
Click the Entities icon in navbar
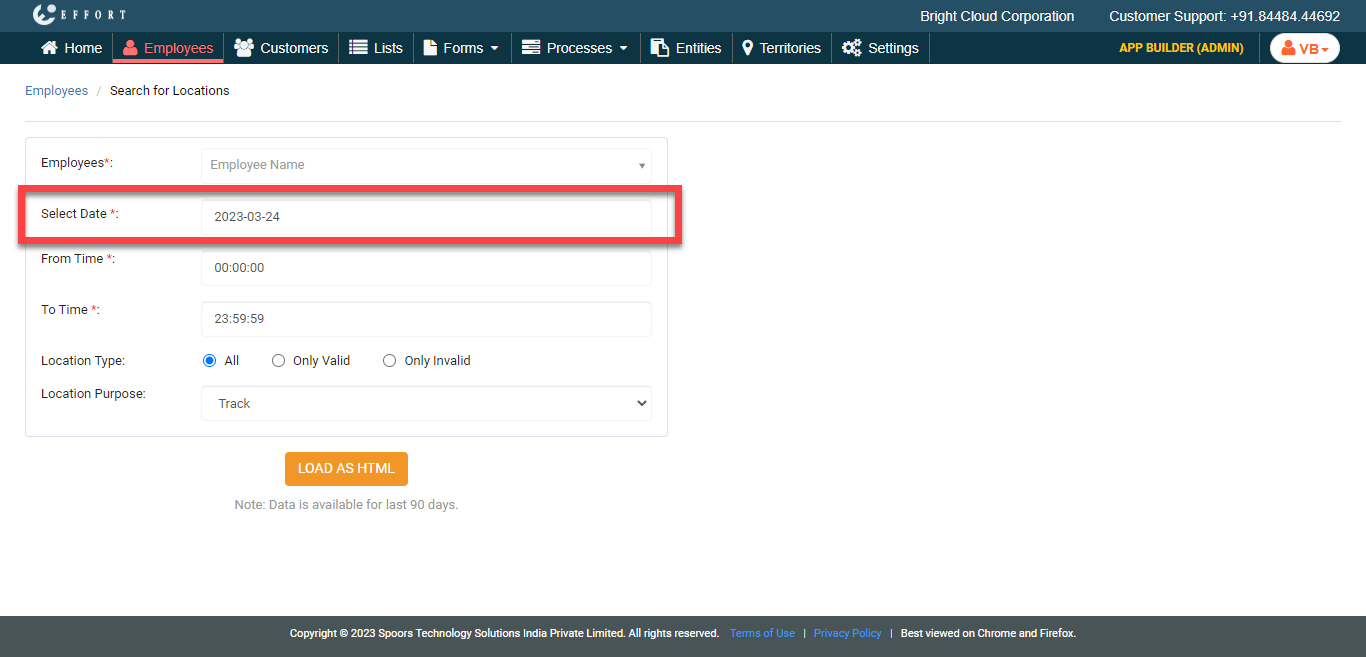[x=660, y=48]
